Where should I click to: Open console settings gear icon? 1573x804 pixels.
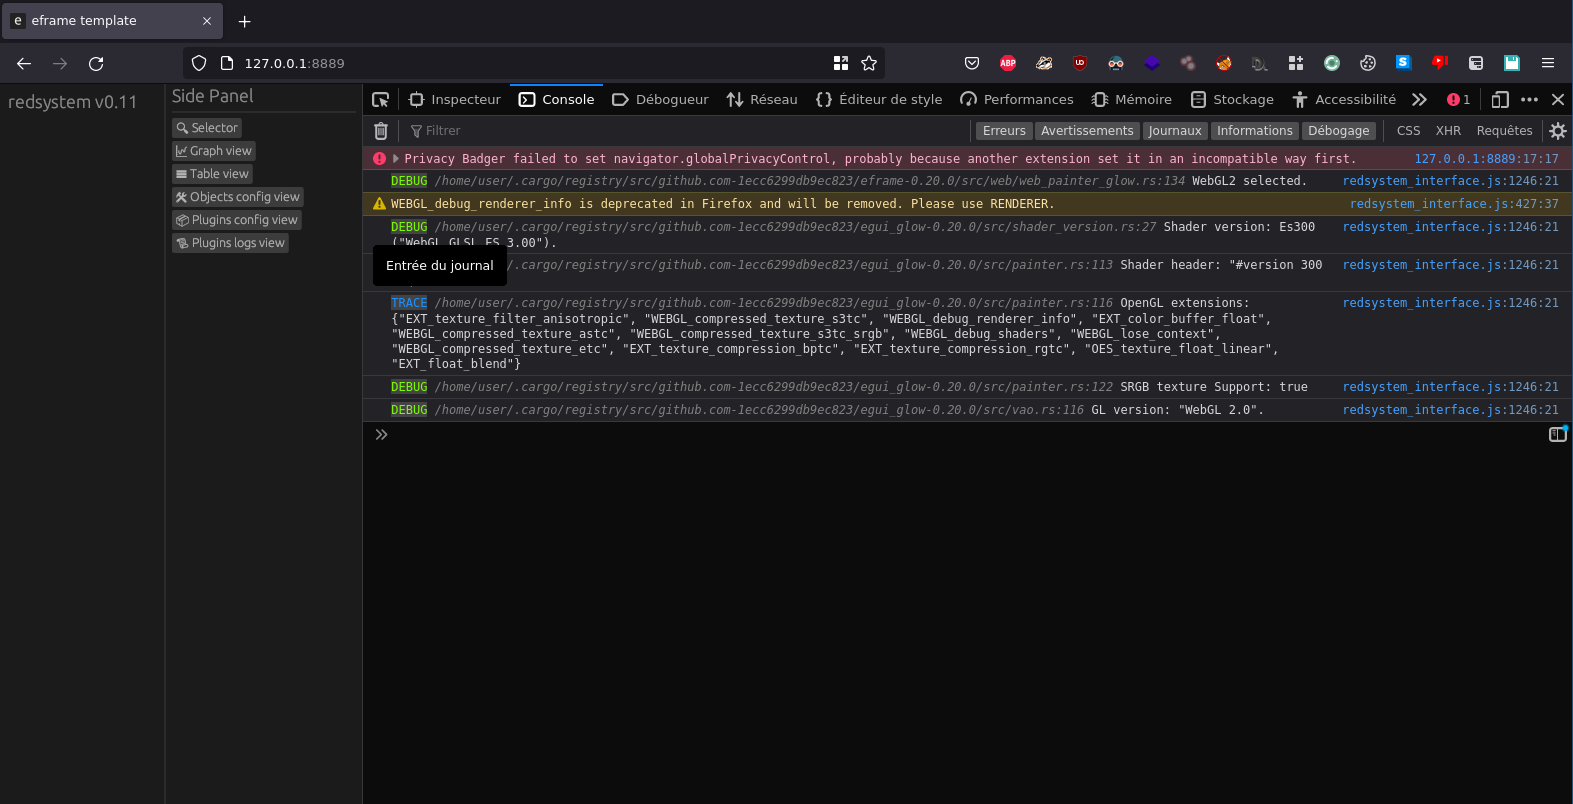click(1557, 131)
